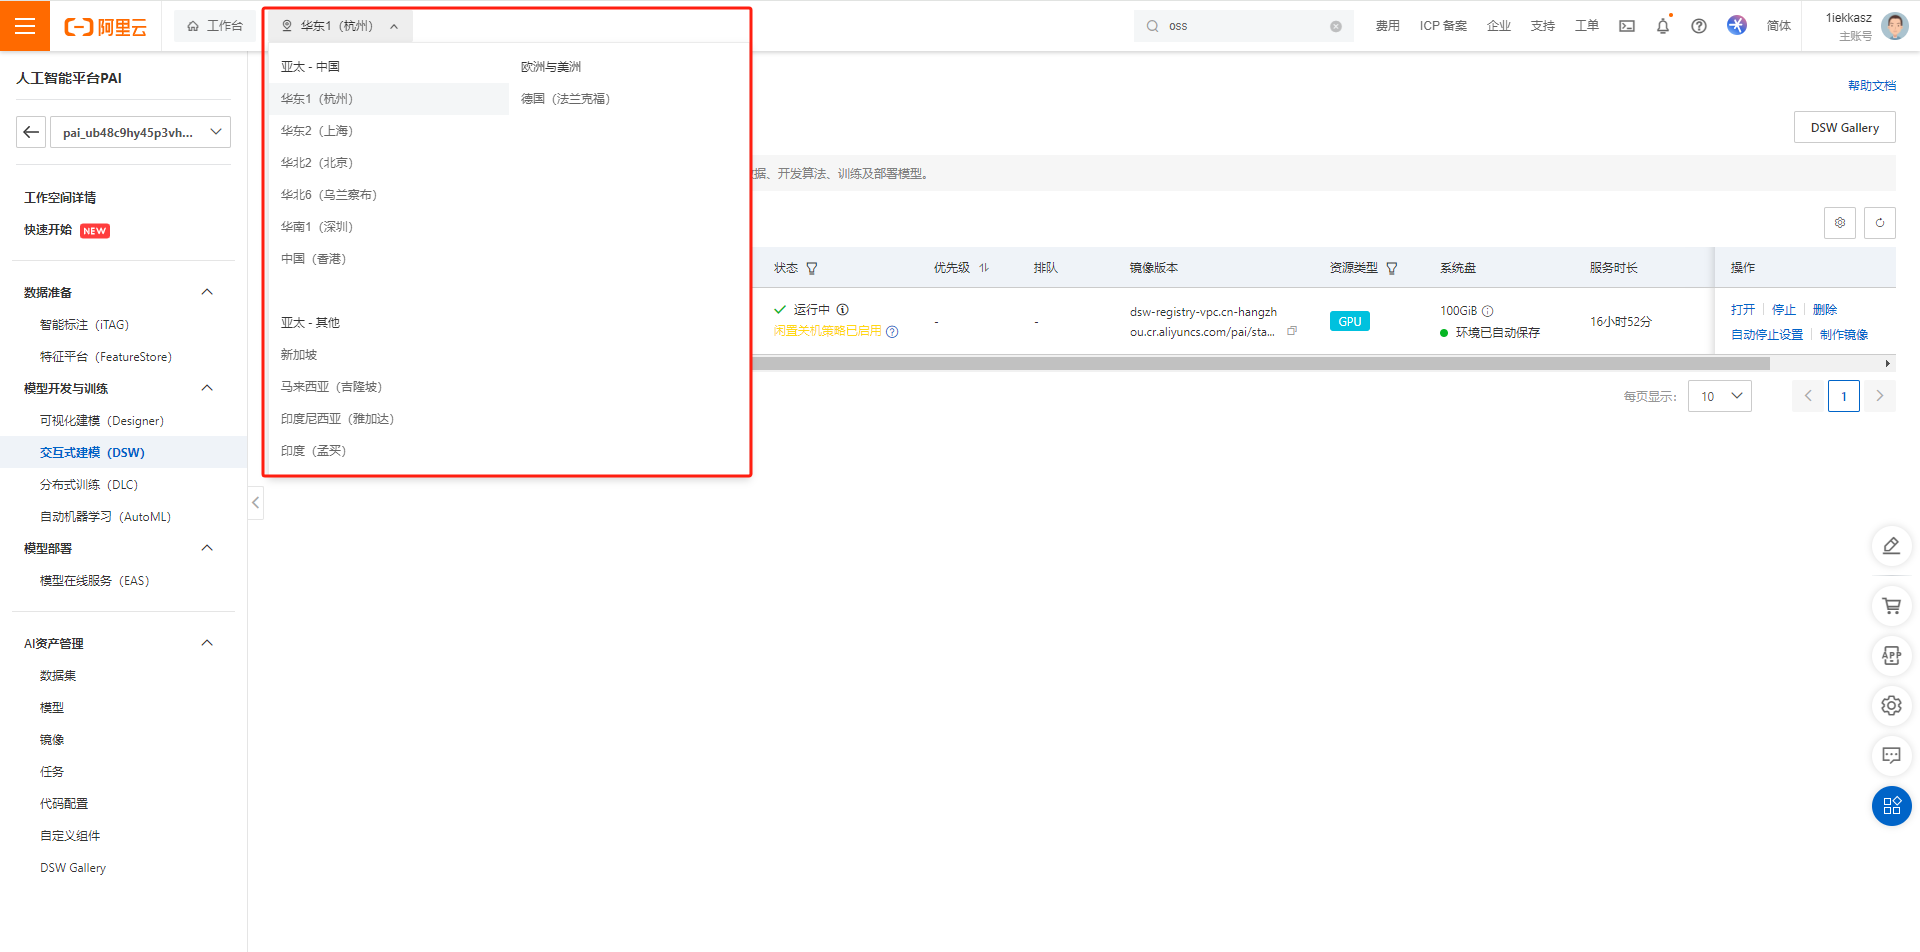
Task: Click 打开 to open the instance
Action: (1743, 310)
